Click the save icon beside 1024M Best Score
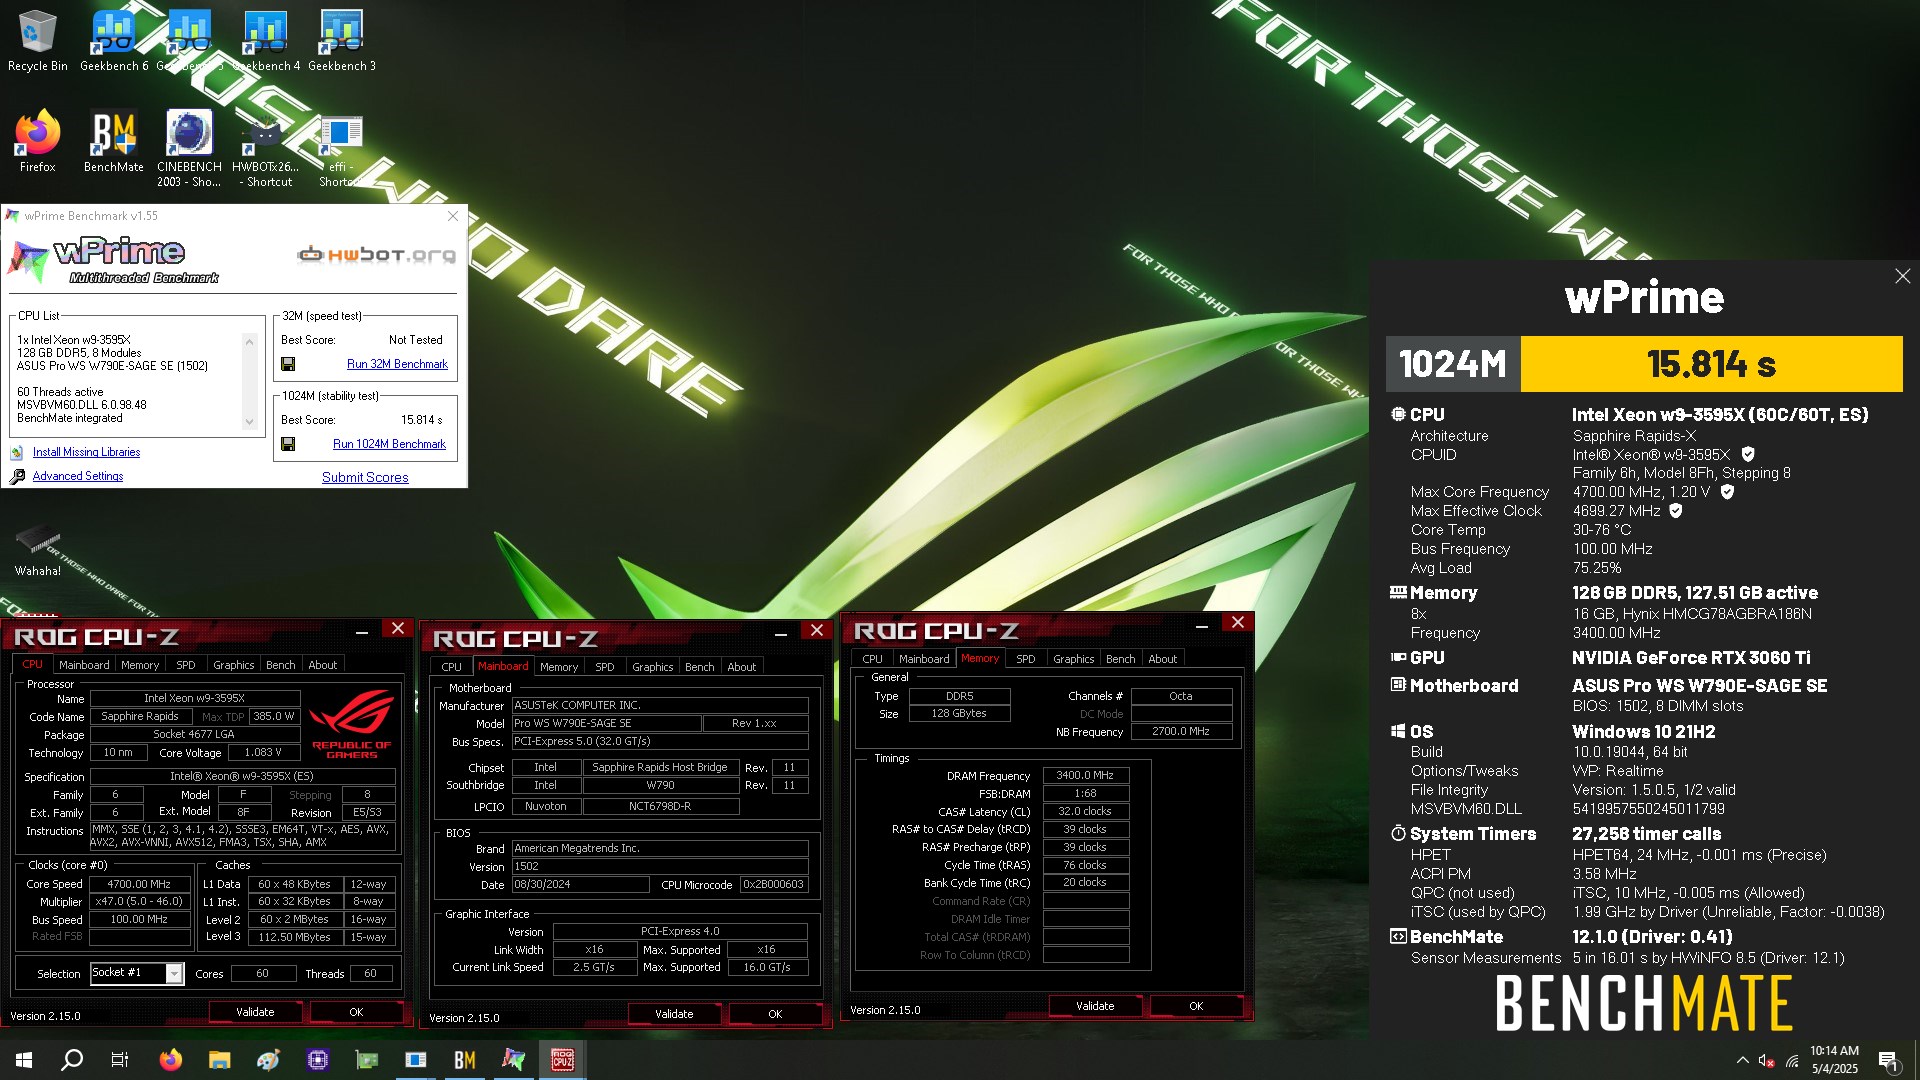Viewport: 1920px width, 1080px height. [288, 444]
